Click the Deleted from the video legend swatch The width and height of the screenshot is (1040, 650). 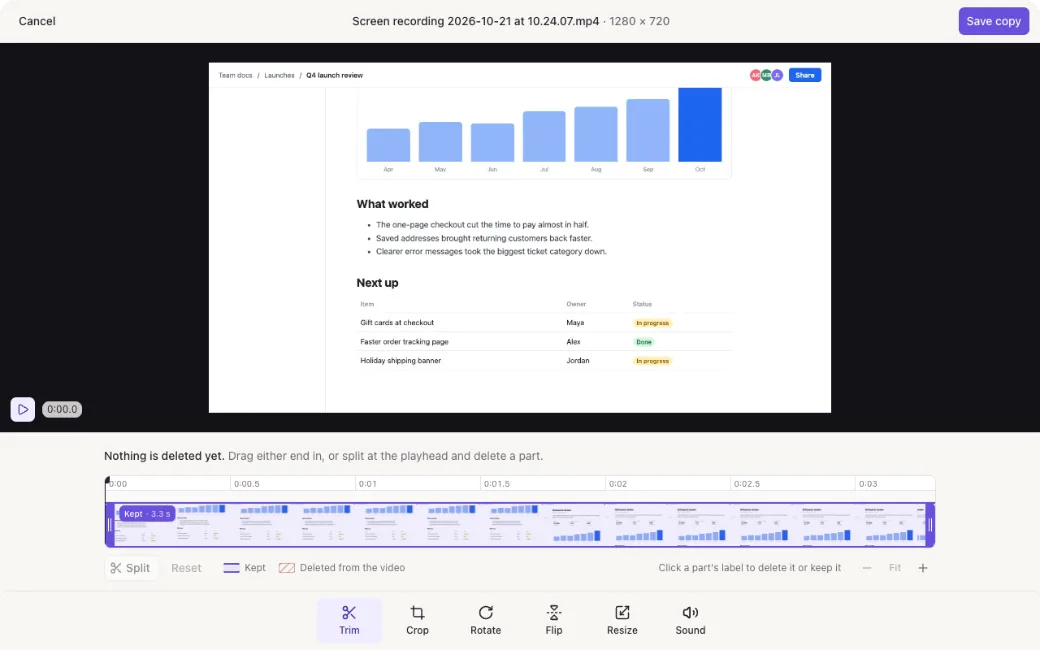[x=287, y=568]
